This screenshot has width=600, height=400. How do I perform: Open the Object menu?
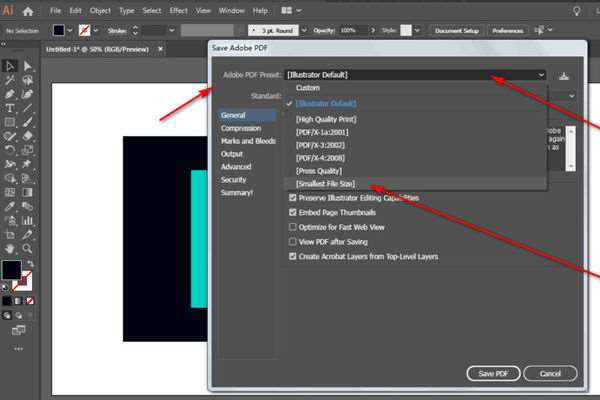click(x=100, y=11)
